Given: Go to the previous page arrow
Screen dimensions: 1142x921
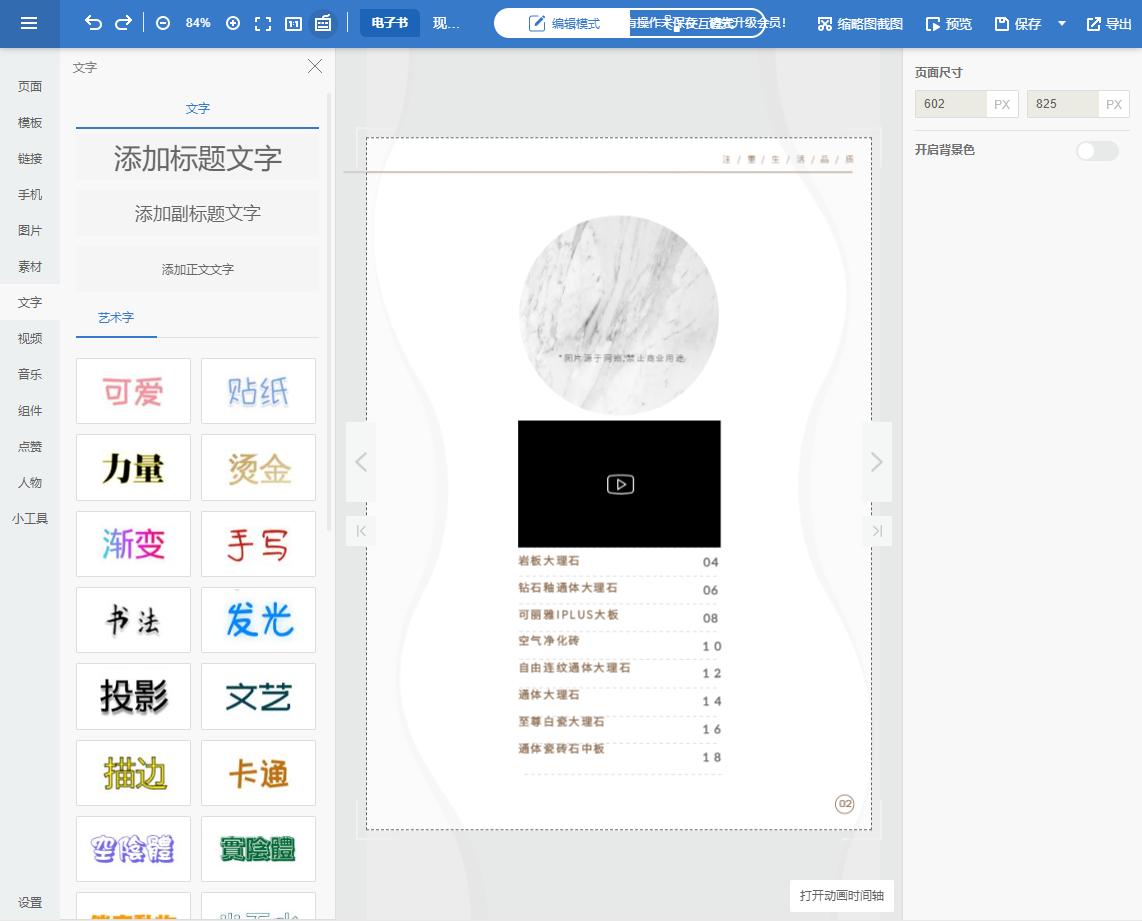Looking at the screenshot, I should [x=361, y=462].
